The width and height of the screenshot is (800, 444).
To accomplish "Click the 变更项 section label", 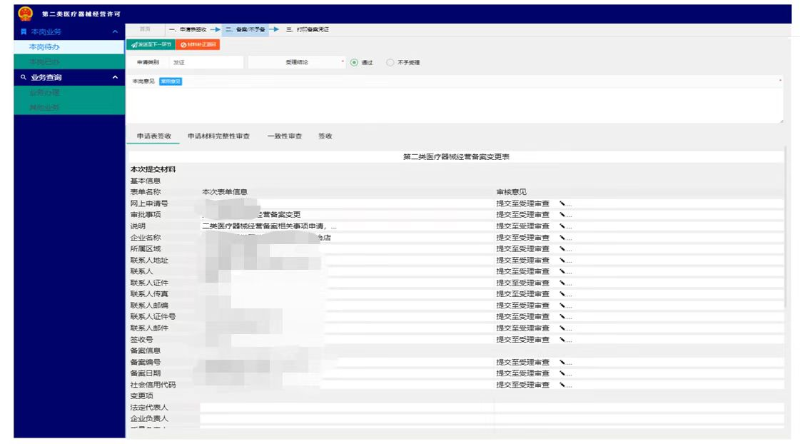I will 141,396.
